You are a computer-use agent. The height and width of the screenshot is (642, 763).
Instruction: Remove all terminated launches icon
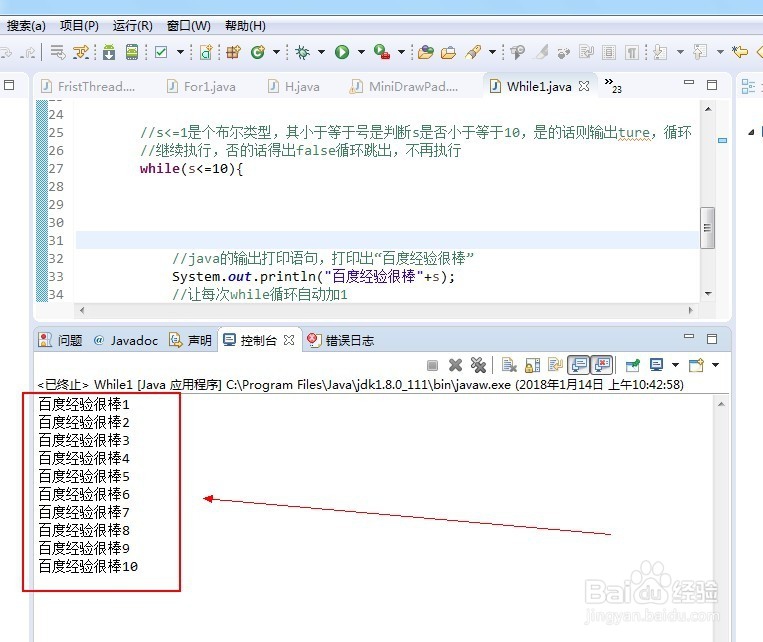click(478, 365)
